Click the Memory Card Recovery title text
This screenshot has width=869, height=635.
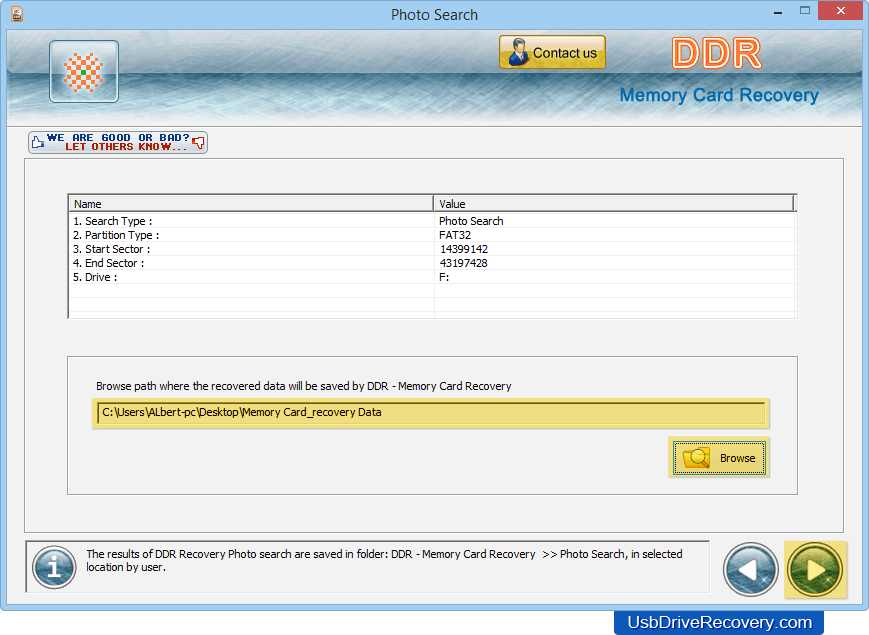click(x=719, y=95)
